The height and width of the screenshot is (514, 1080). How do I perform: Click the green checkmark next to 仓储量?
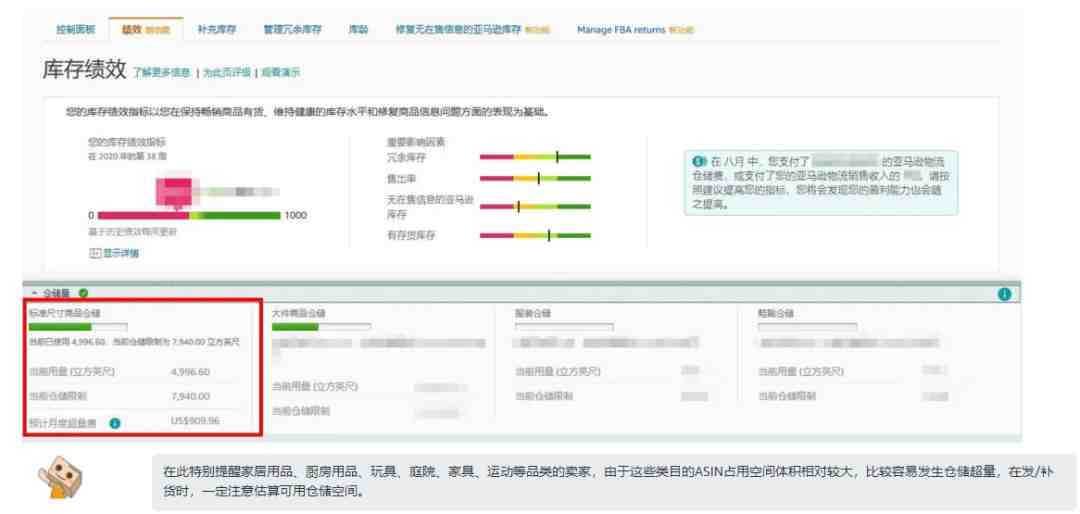83,293
